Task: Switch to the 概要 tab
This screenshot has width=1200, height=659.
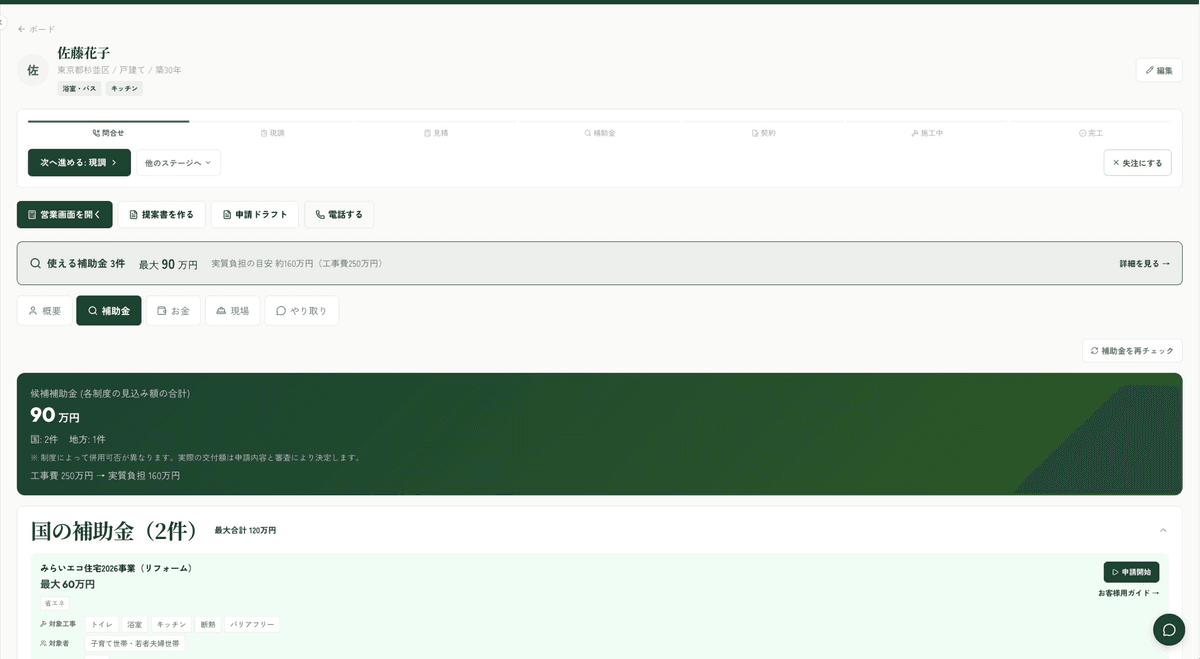Action: pos(44,311)
